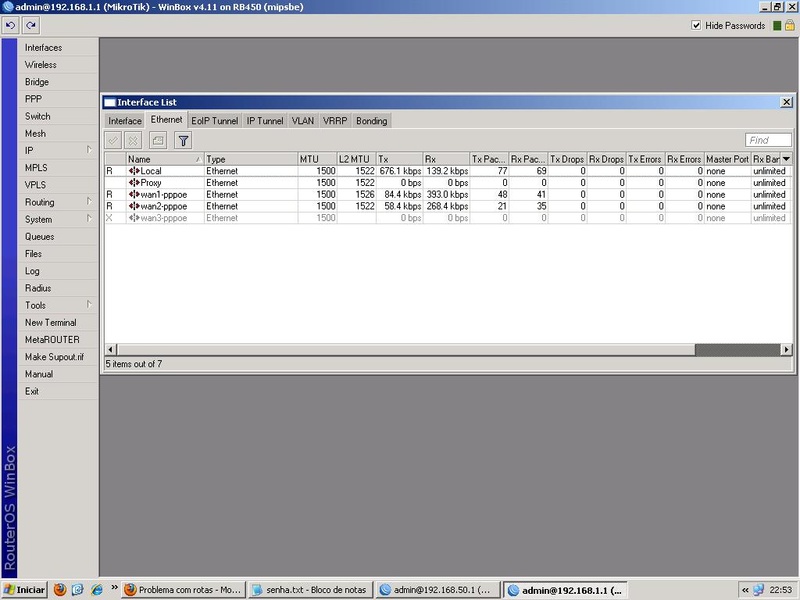Switch to the Interface tab
This screenshot has height=600, width=800.
pyautogui.click(x=125, y=121)
